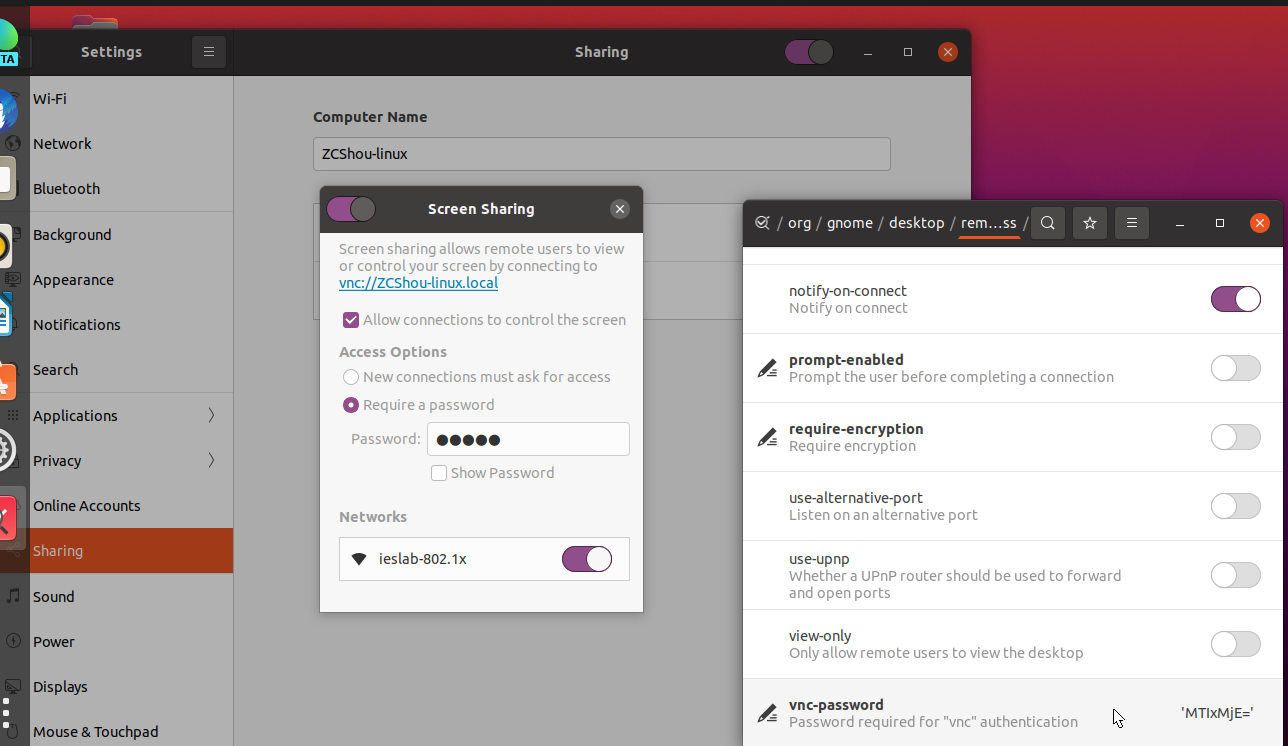Click the dconf editor search icon
Screen dimensions: 1288x746
point(1048,223)
